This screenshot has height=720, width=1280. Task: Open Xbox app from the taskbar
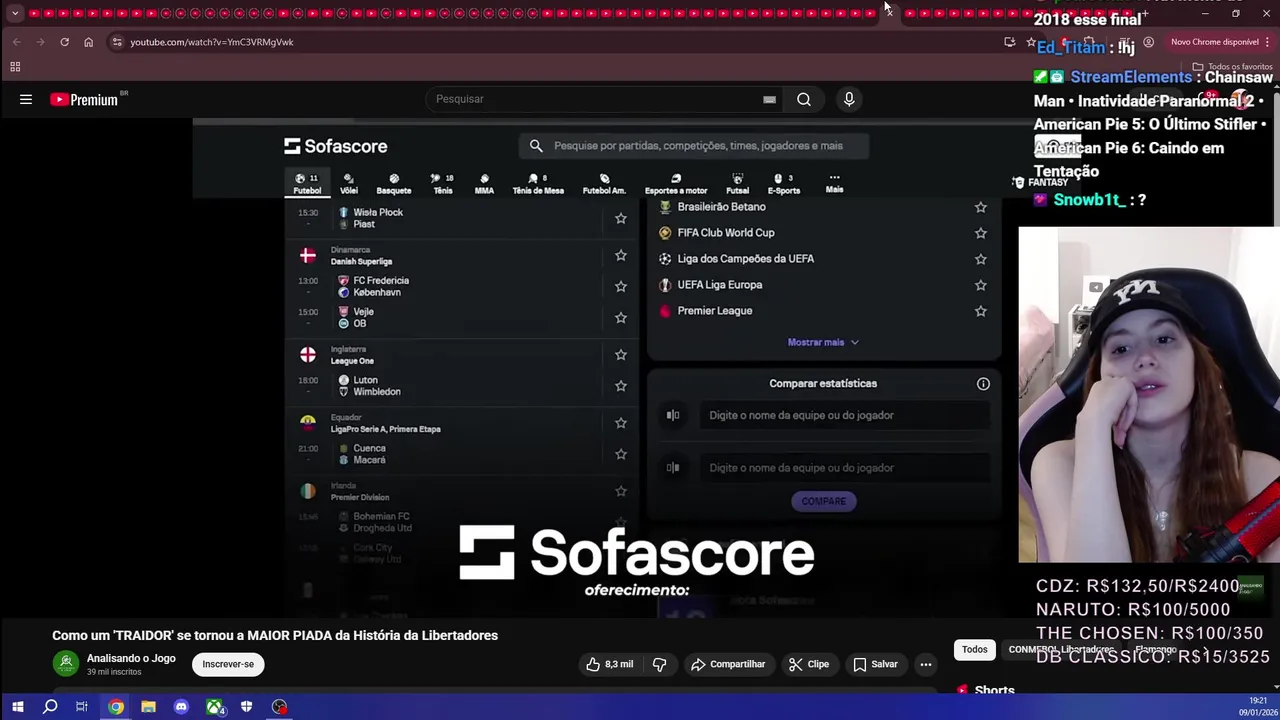pos(214,707)
